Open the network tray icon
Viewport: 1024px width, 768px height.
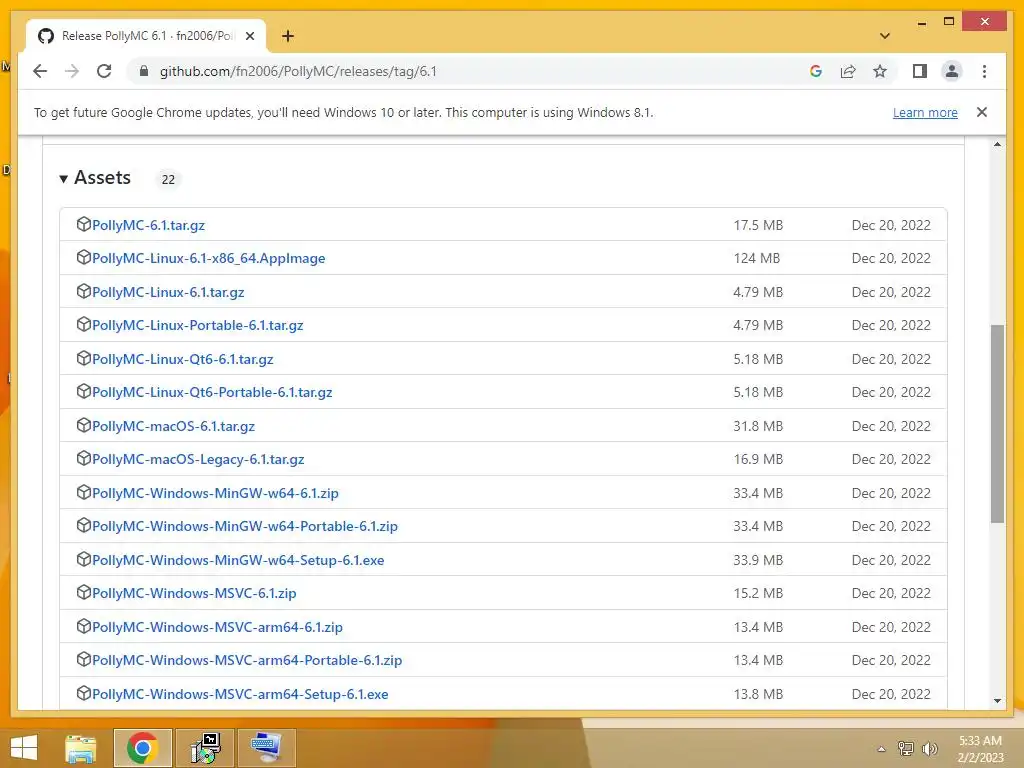pyautogui.click(x=906, y=749)
